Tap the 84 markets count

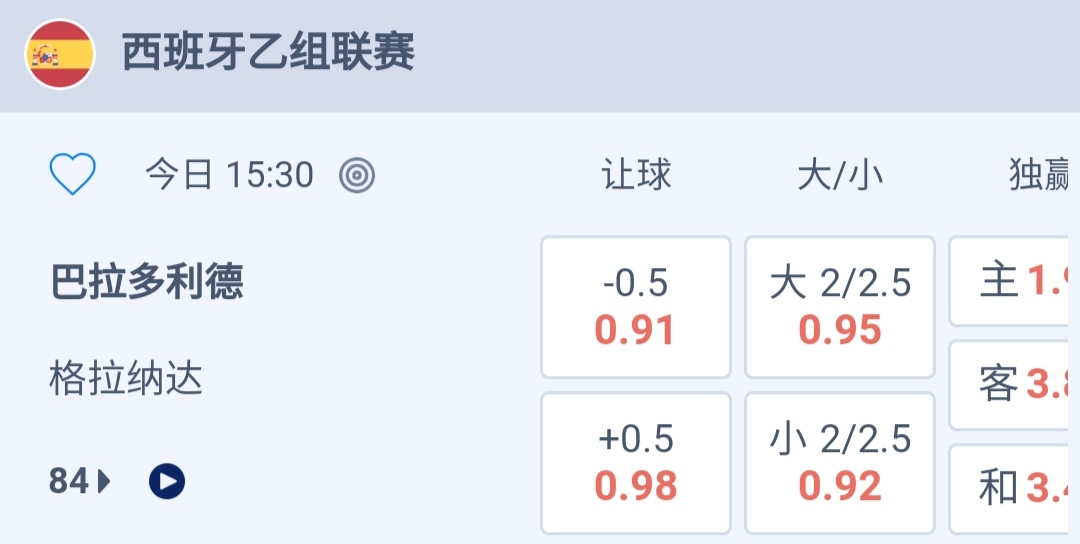(69, 482)
